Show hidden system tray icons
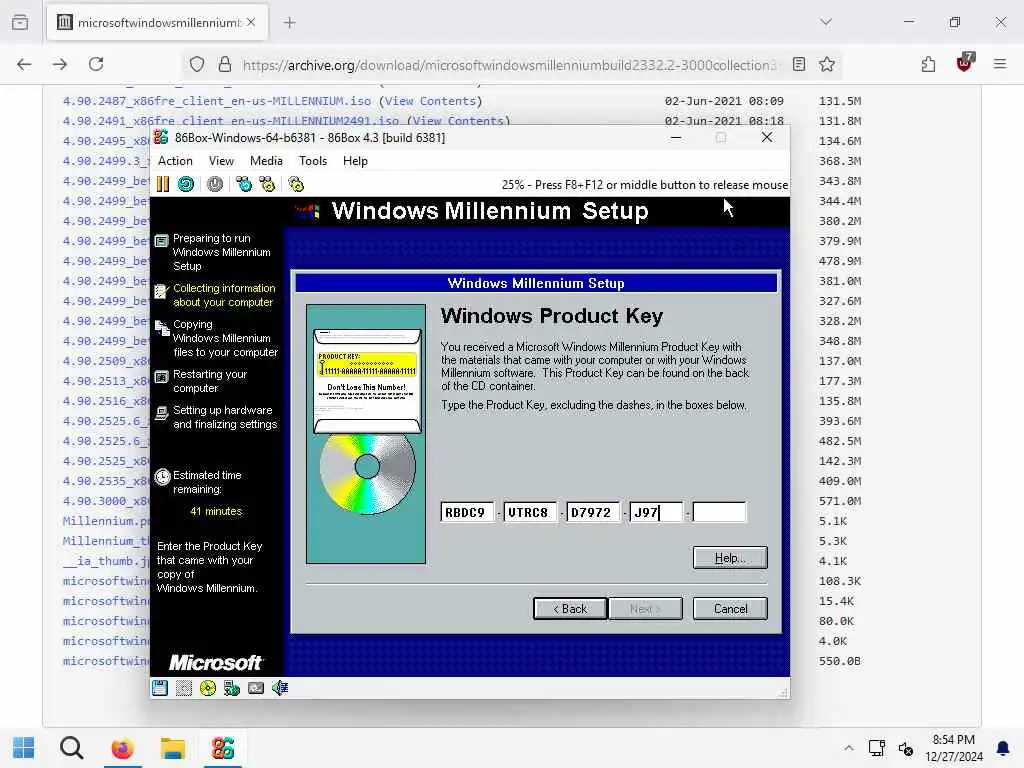 [848, 748]
